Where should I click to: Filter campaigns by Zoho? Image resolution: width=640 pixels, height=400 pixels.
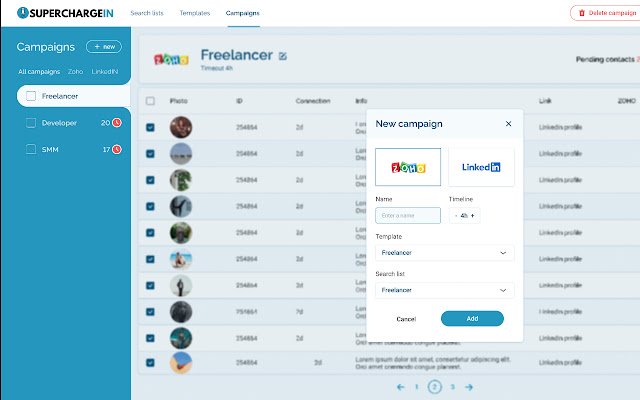(76, 71)
